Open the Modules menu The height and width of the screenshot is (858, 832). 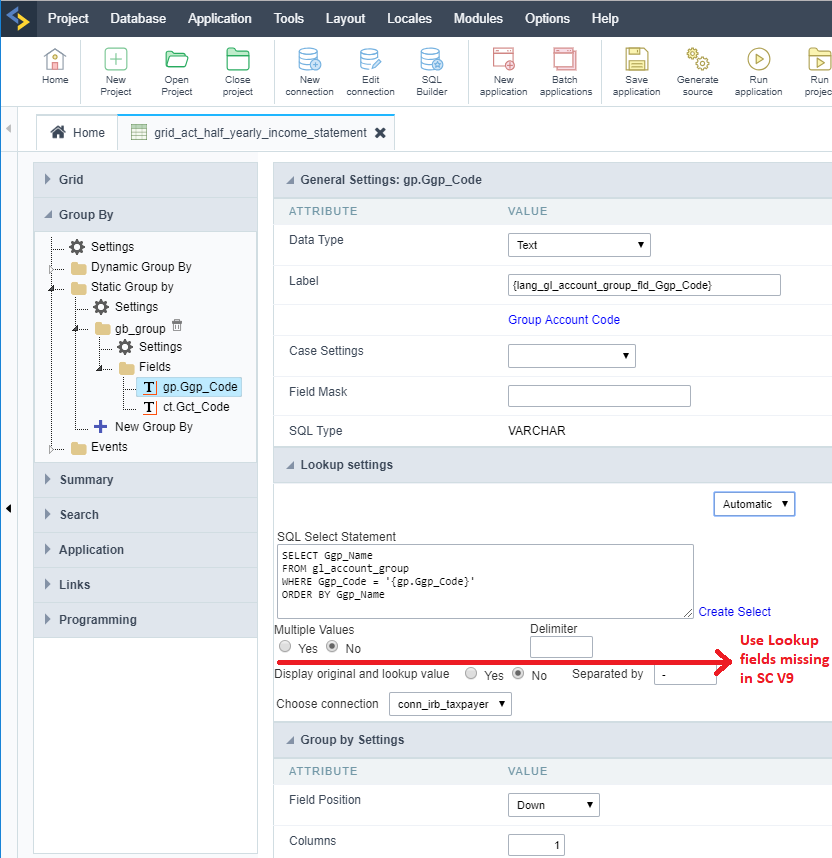pos(478,19)
